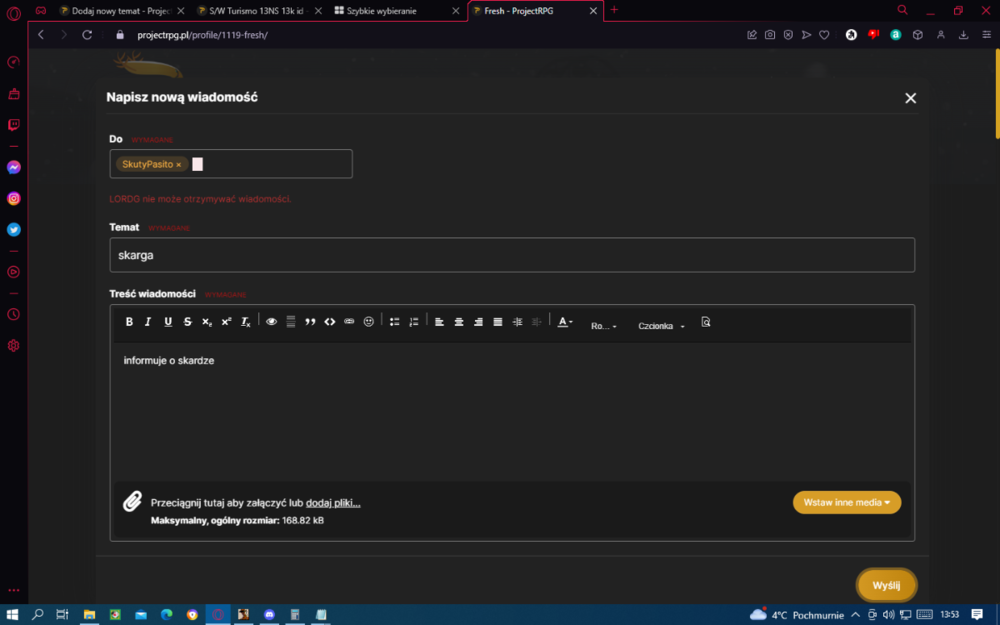
Task: Insert a spoiler with the eye icon
Action: coord(272,322)
